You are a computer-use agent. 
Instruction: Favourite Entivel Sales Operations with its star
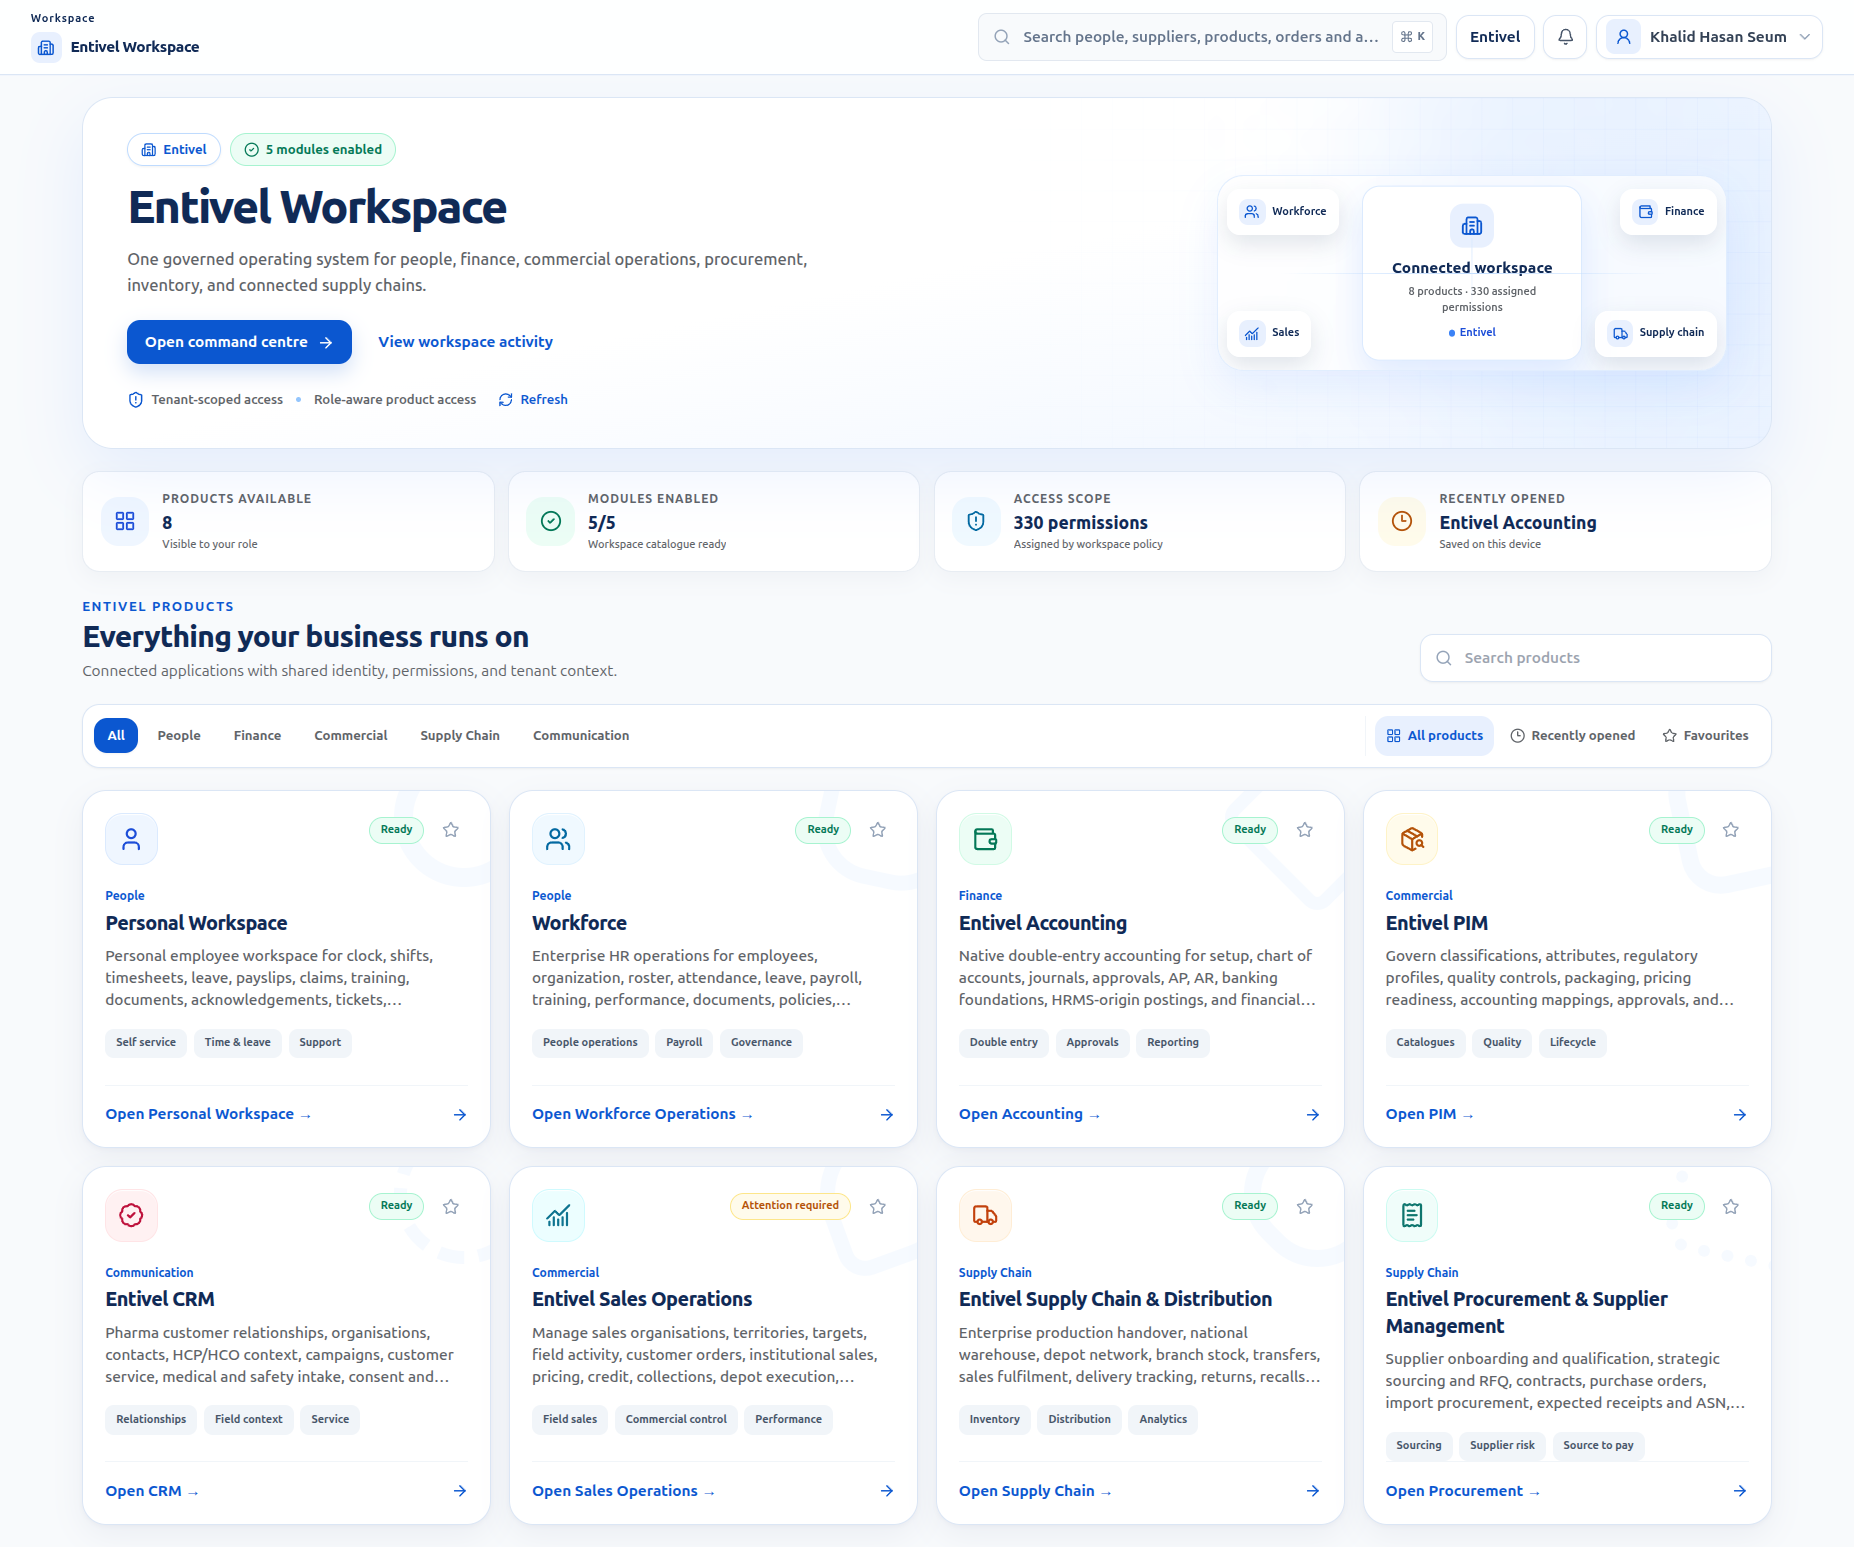click(878, 1207)
